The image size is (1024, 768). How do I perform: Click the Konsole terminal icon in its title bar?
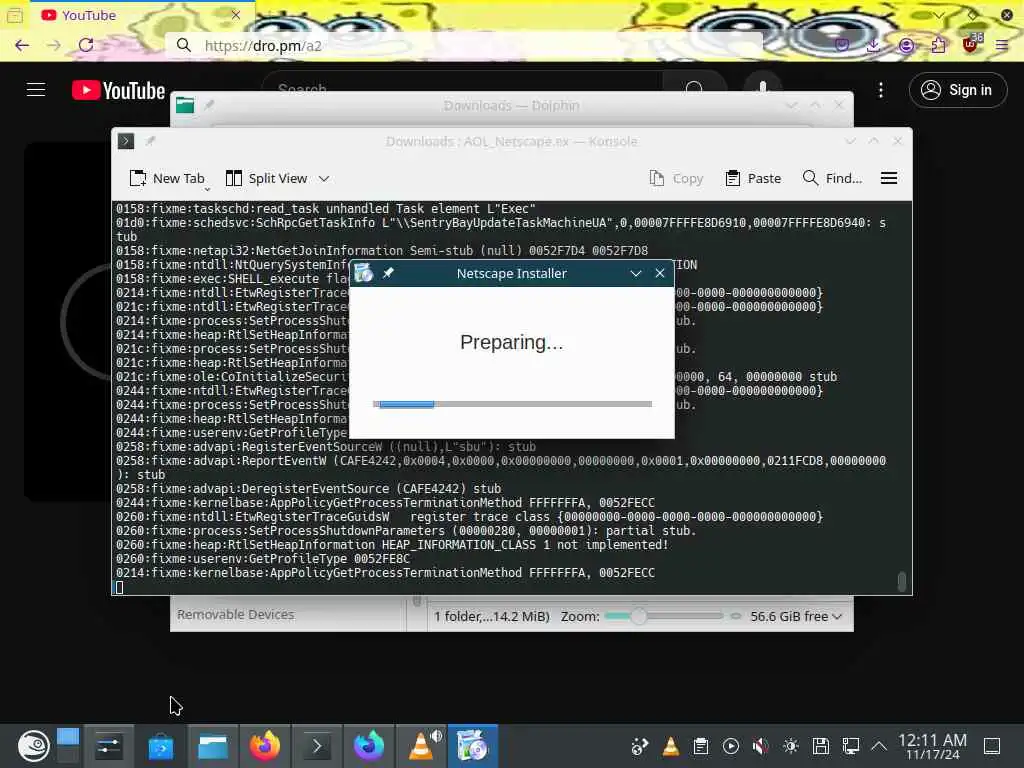126,141
